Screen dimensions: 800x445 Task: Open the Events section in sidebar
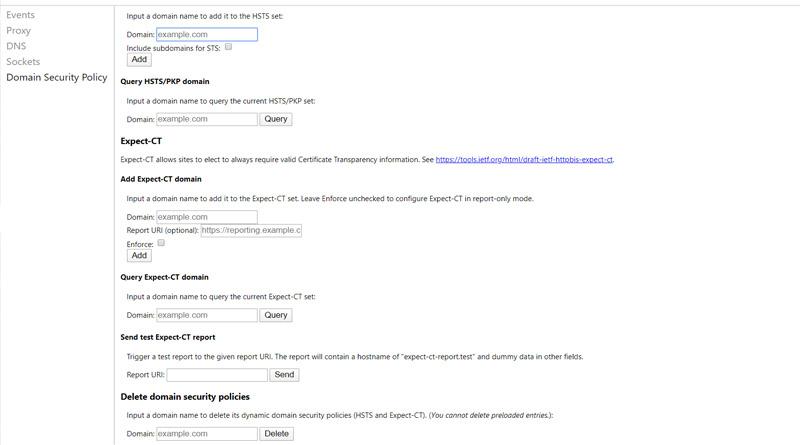pyautogui.click(x=20, y=15)
